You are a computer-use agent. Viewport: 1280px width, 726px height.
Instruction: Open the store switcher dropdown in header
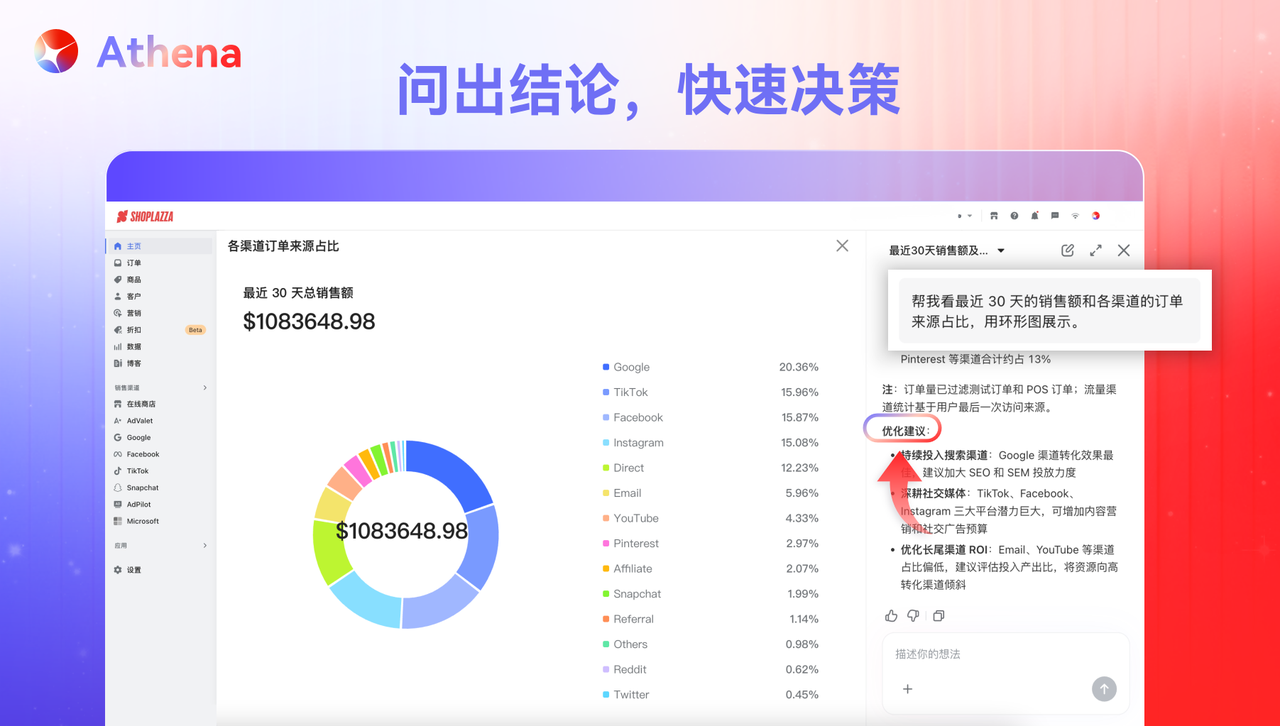pyautogui.click(x=965, y=216)
